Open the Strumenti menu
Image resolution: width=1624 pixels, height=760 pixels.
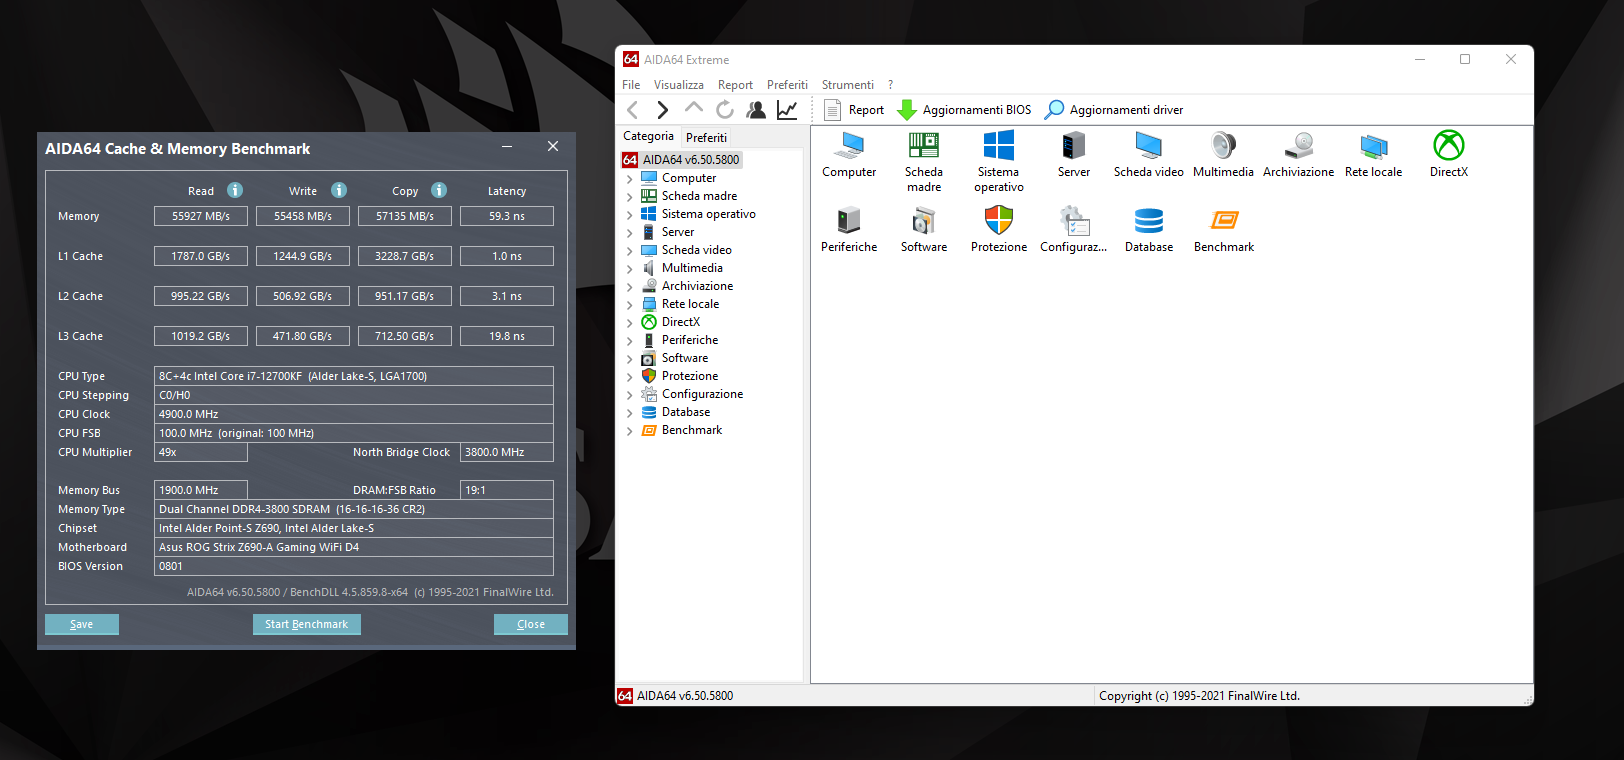click(x=848, y=85)
